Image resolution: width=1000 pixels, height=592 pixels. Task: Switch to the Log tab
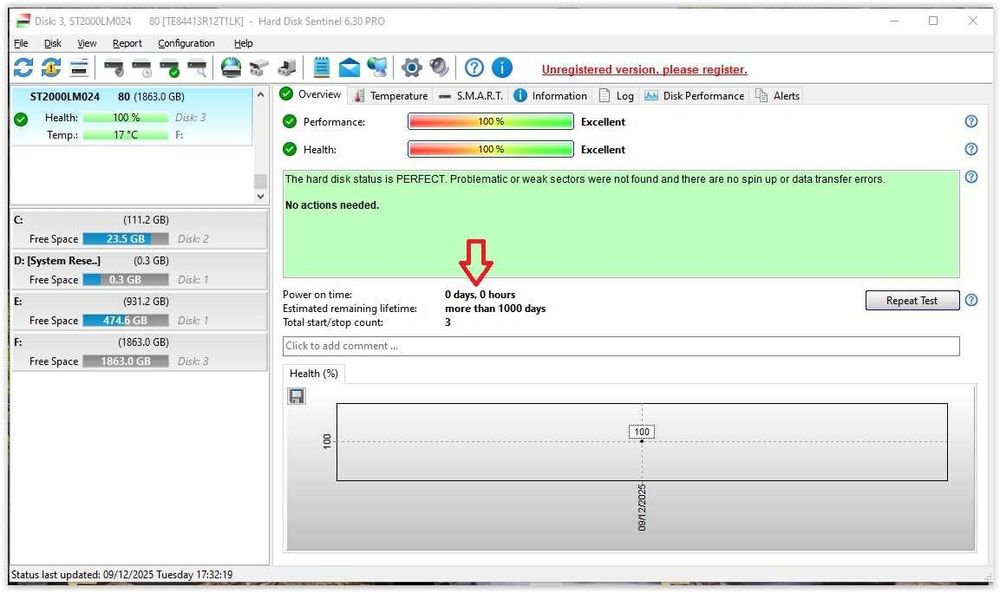click(x=617, y=96)
